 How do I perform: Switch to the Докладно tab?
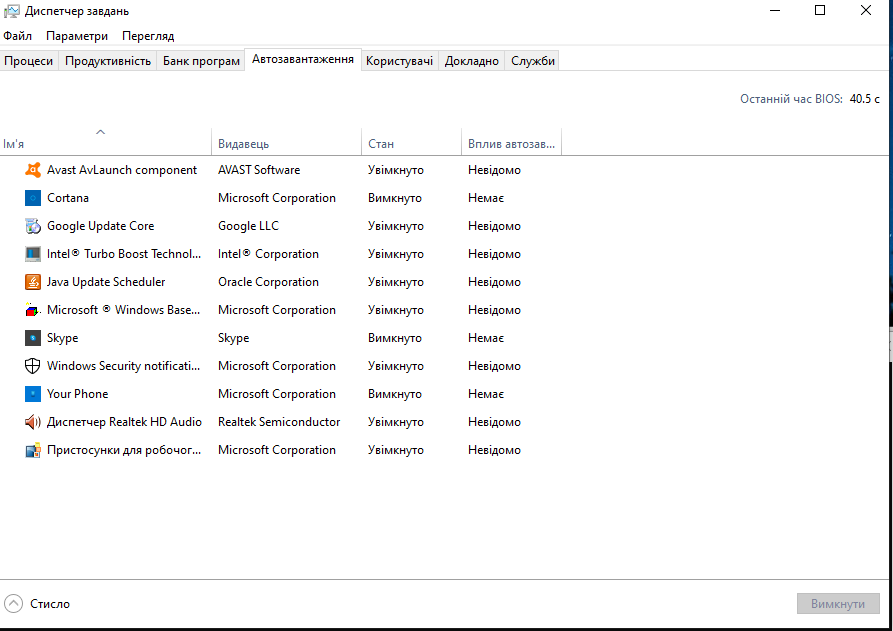[472, 61]
